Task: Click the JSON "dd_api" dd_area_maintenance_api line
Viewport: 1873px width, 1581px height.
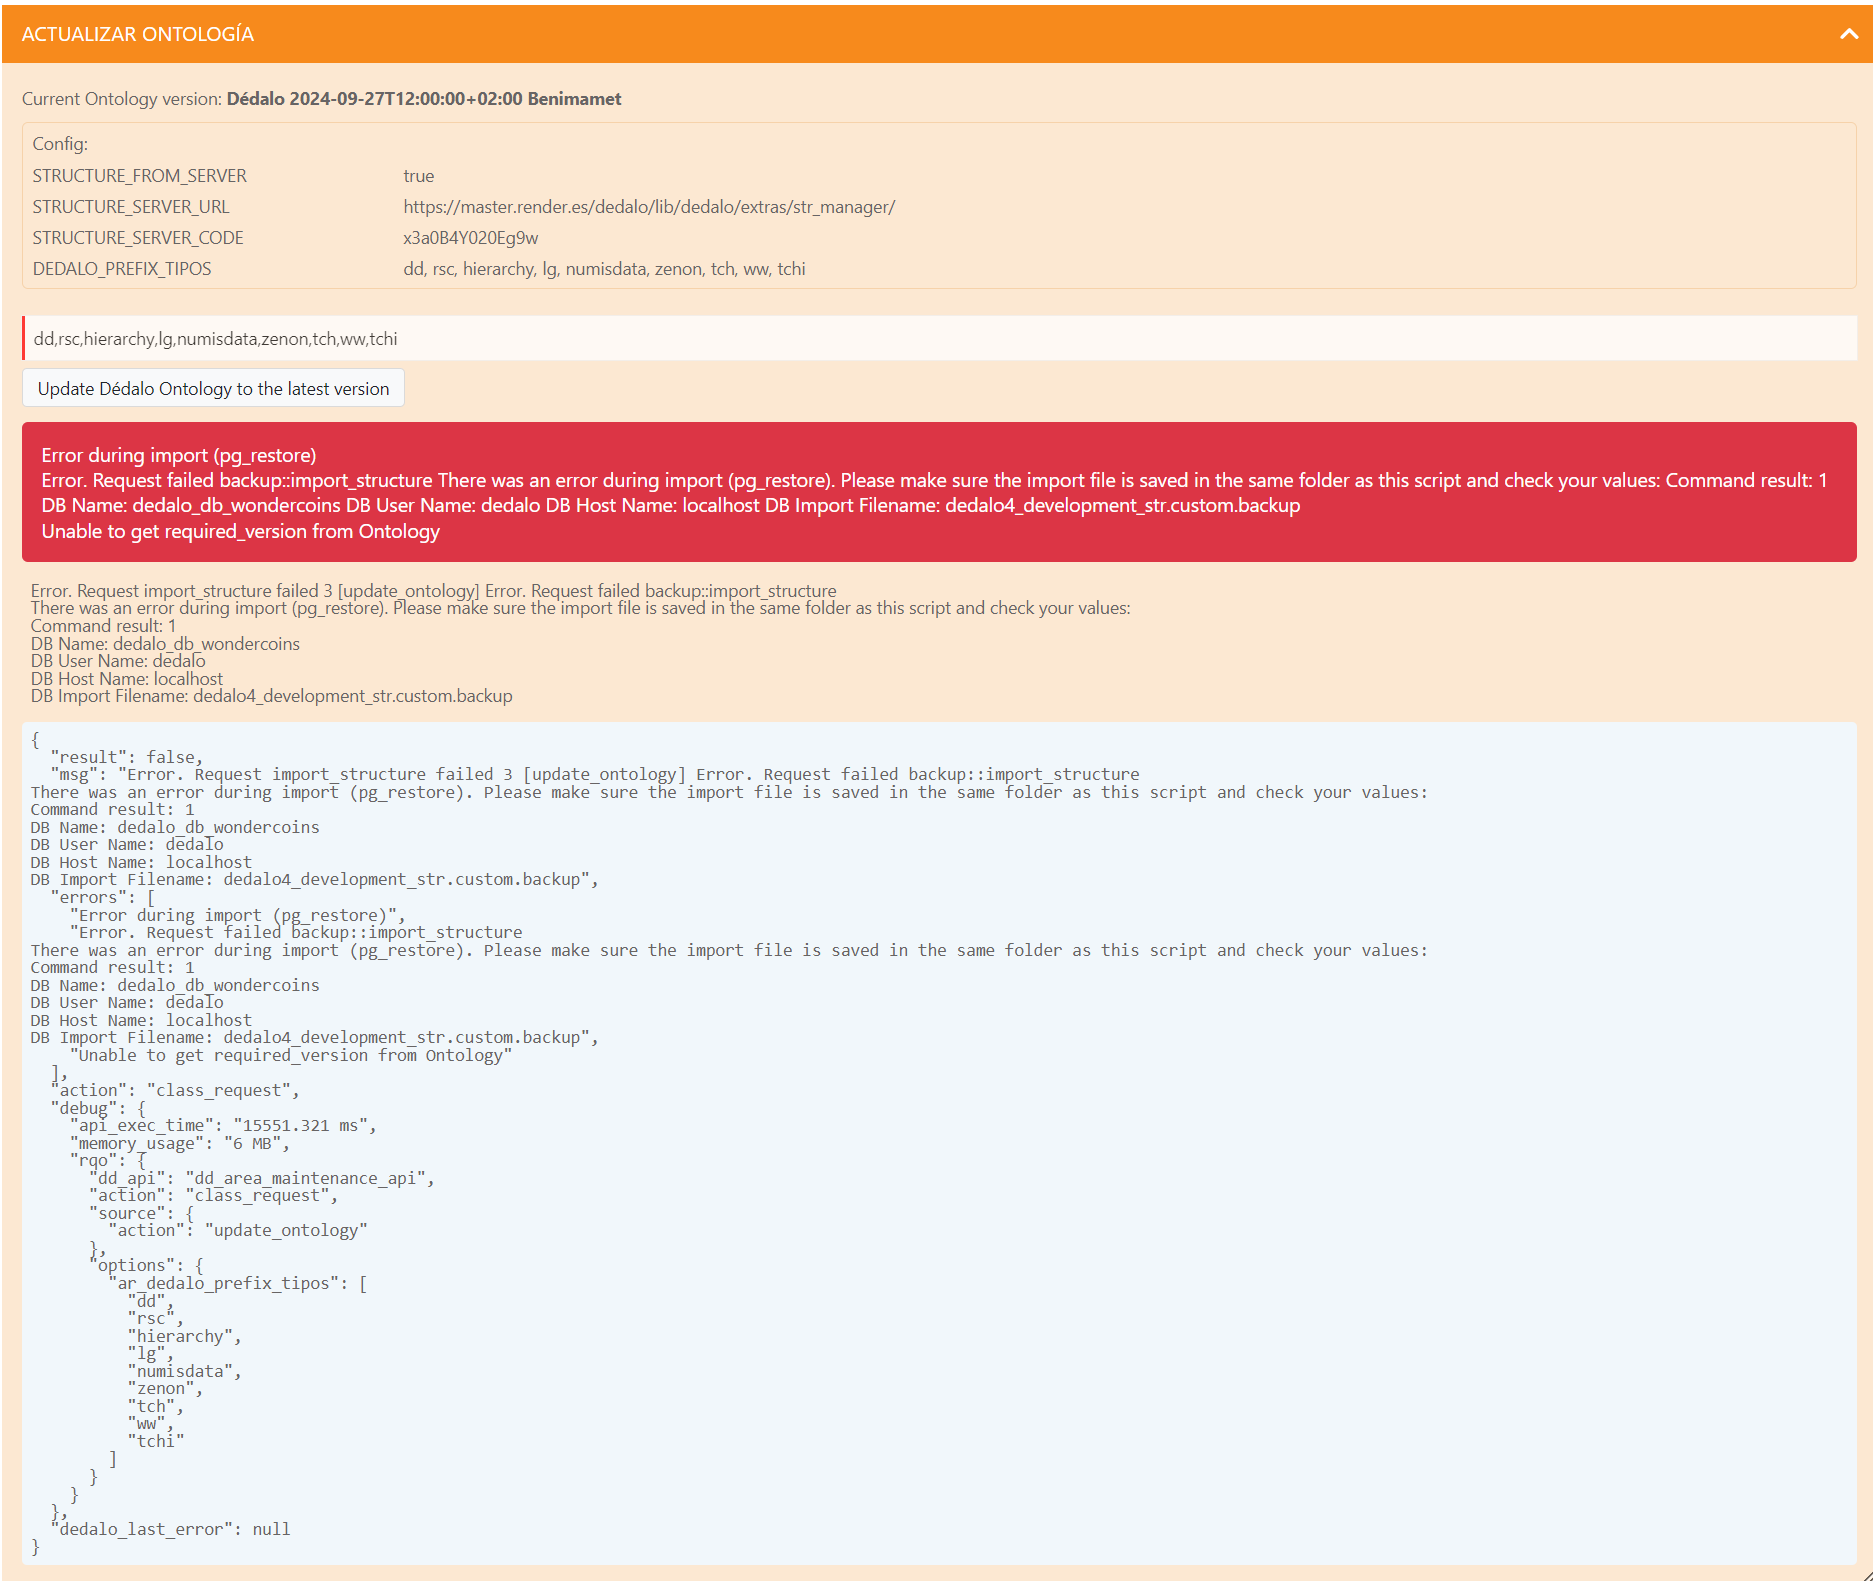Action: coord(262,1178)
